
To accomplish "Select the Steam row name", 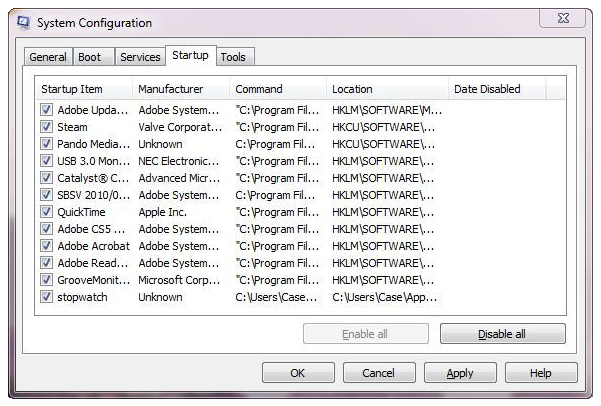I will [72, 127].
